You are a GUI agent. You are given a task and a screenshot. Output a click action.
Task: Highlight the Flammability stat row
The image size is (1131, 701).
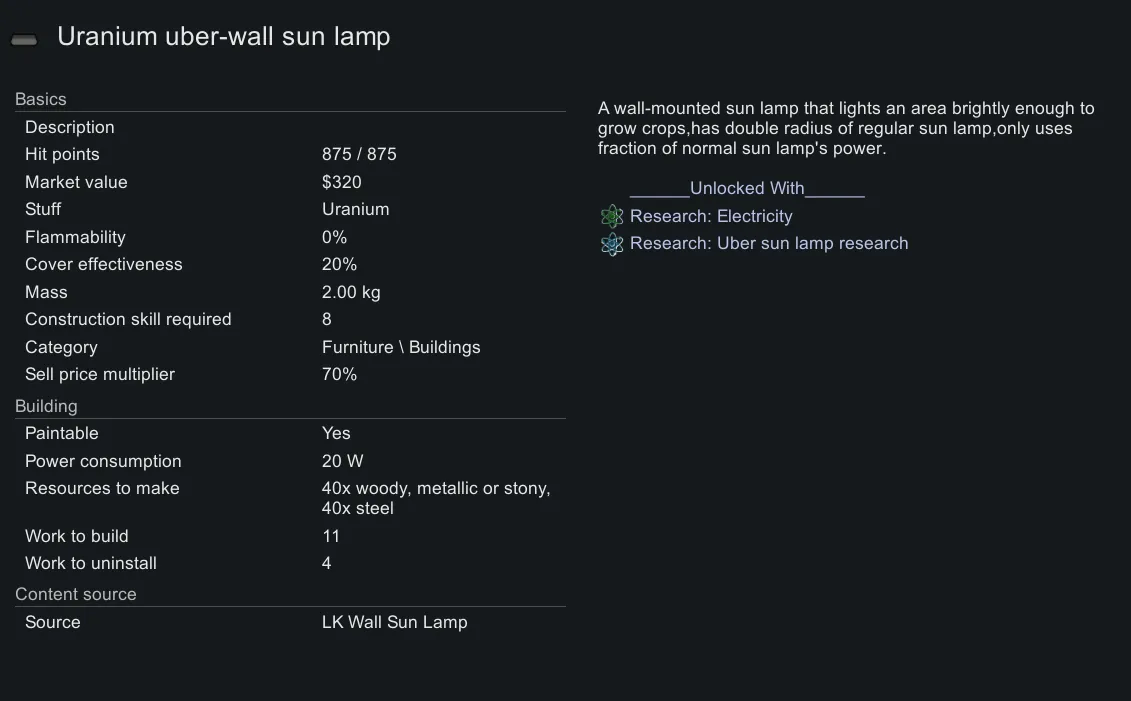tap(290, 237)
